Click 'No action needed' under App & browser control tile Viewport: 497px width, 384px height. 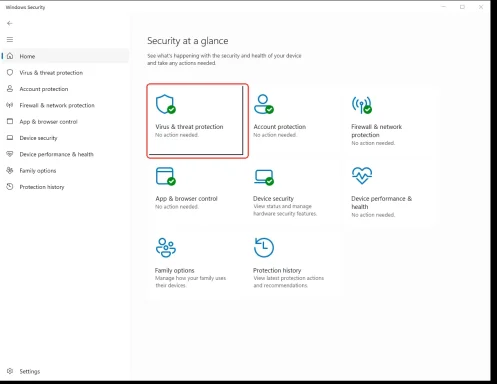[x=177, y=207]
